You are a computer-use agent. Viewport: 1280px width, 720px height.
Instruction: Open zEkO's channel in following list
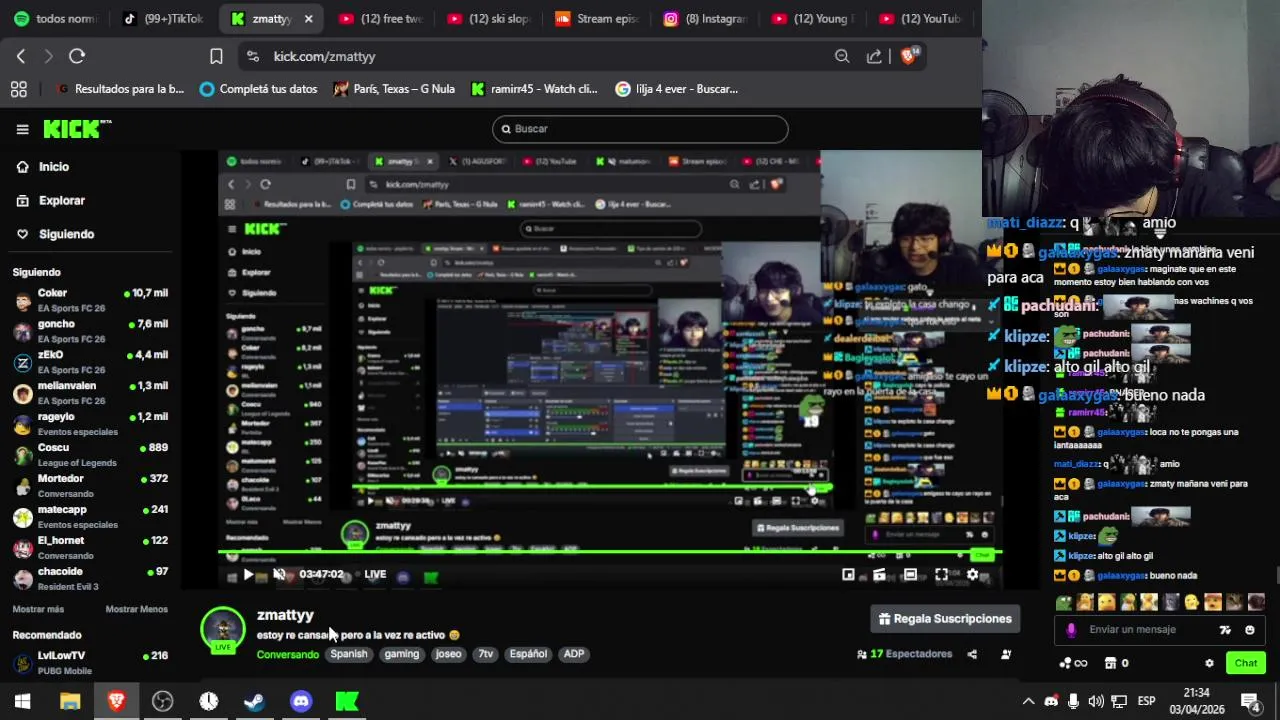(x=90, y=362)
